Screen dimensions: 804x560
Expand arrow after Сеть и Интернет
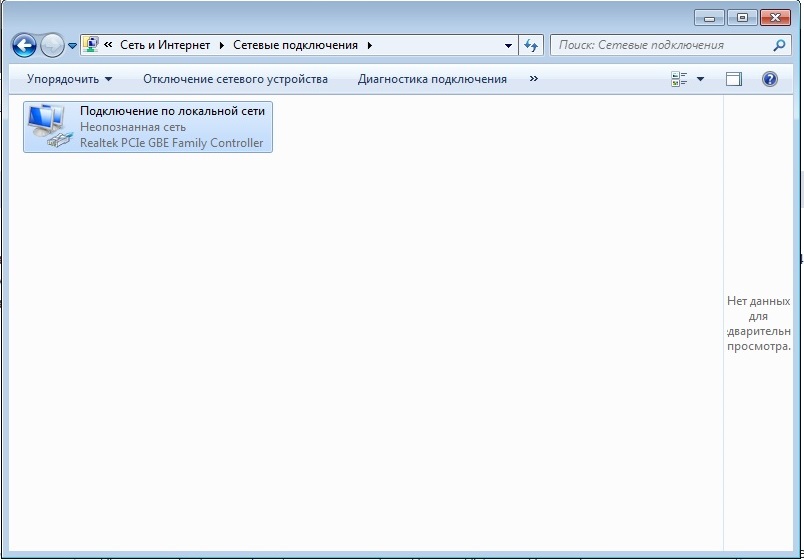point(224,46)
